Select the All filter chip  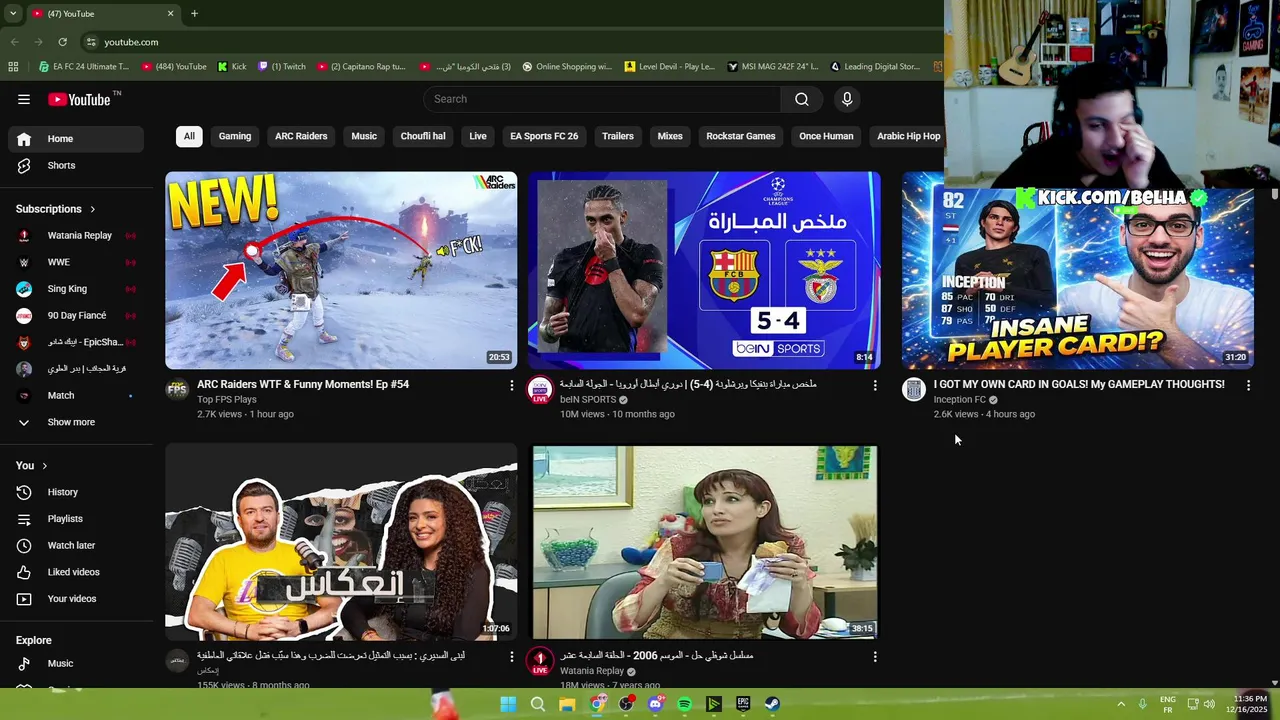[x=189, y=136]
